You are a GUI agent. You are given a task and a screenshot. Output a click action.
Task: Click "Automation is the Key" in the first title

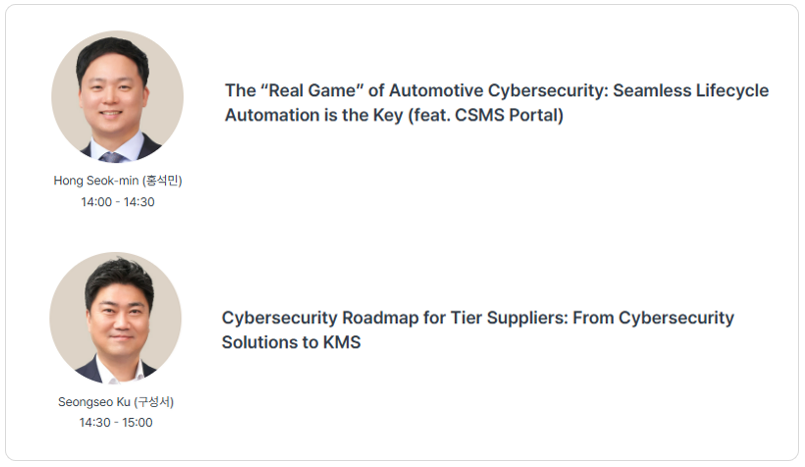(x=314, y=115)
